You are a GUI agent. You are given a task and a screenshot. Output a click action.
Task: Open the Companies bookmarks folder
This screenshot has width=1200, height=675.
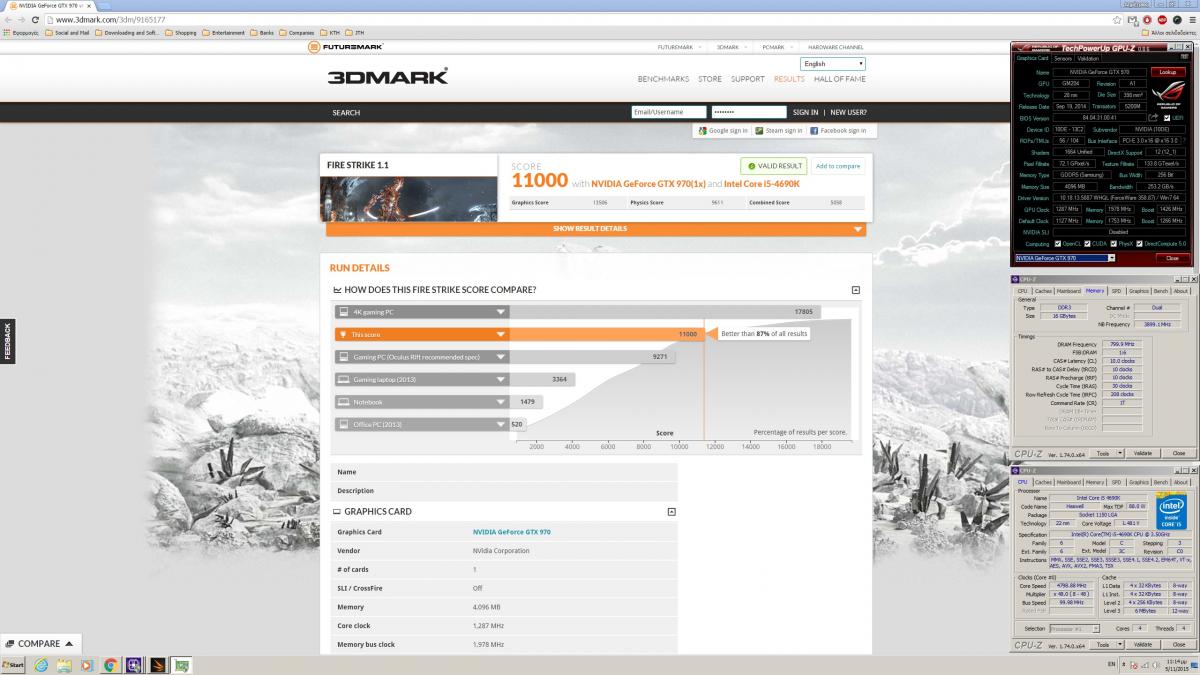coord(297,32)
